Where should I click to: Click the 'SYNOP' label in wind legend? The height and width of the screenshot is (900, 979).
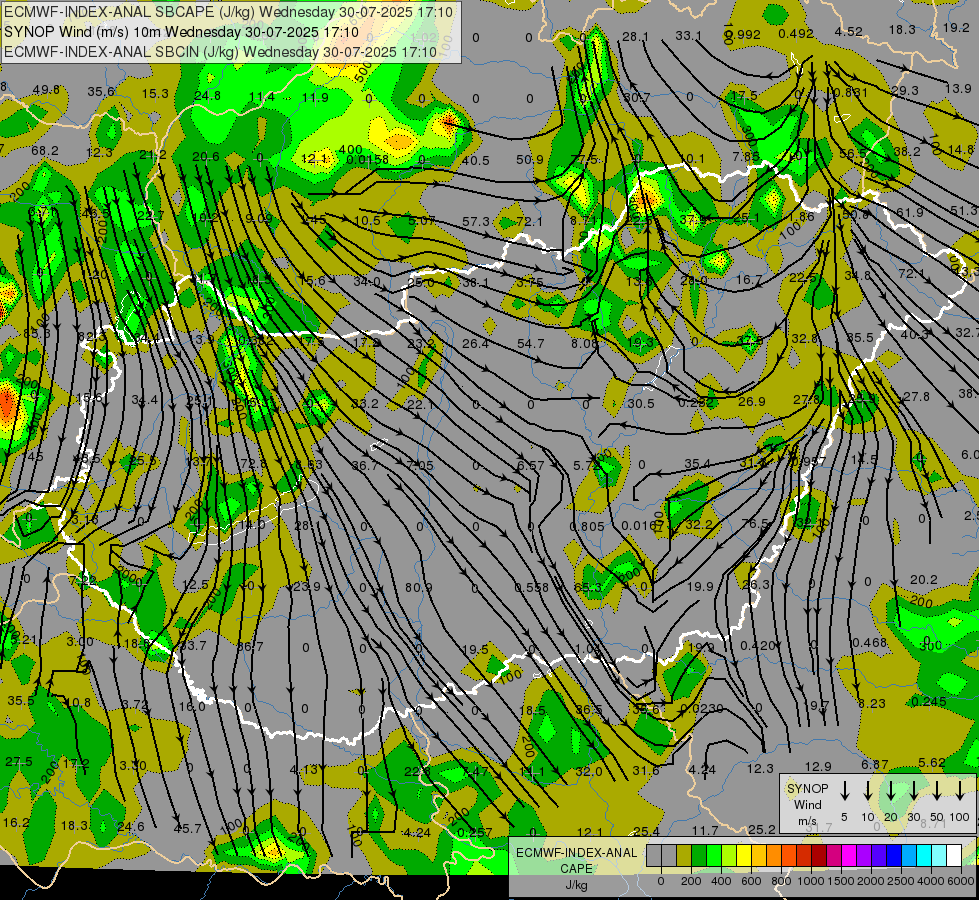[x=807, y=789]
